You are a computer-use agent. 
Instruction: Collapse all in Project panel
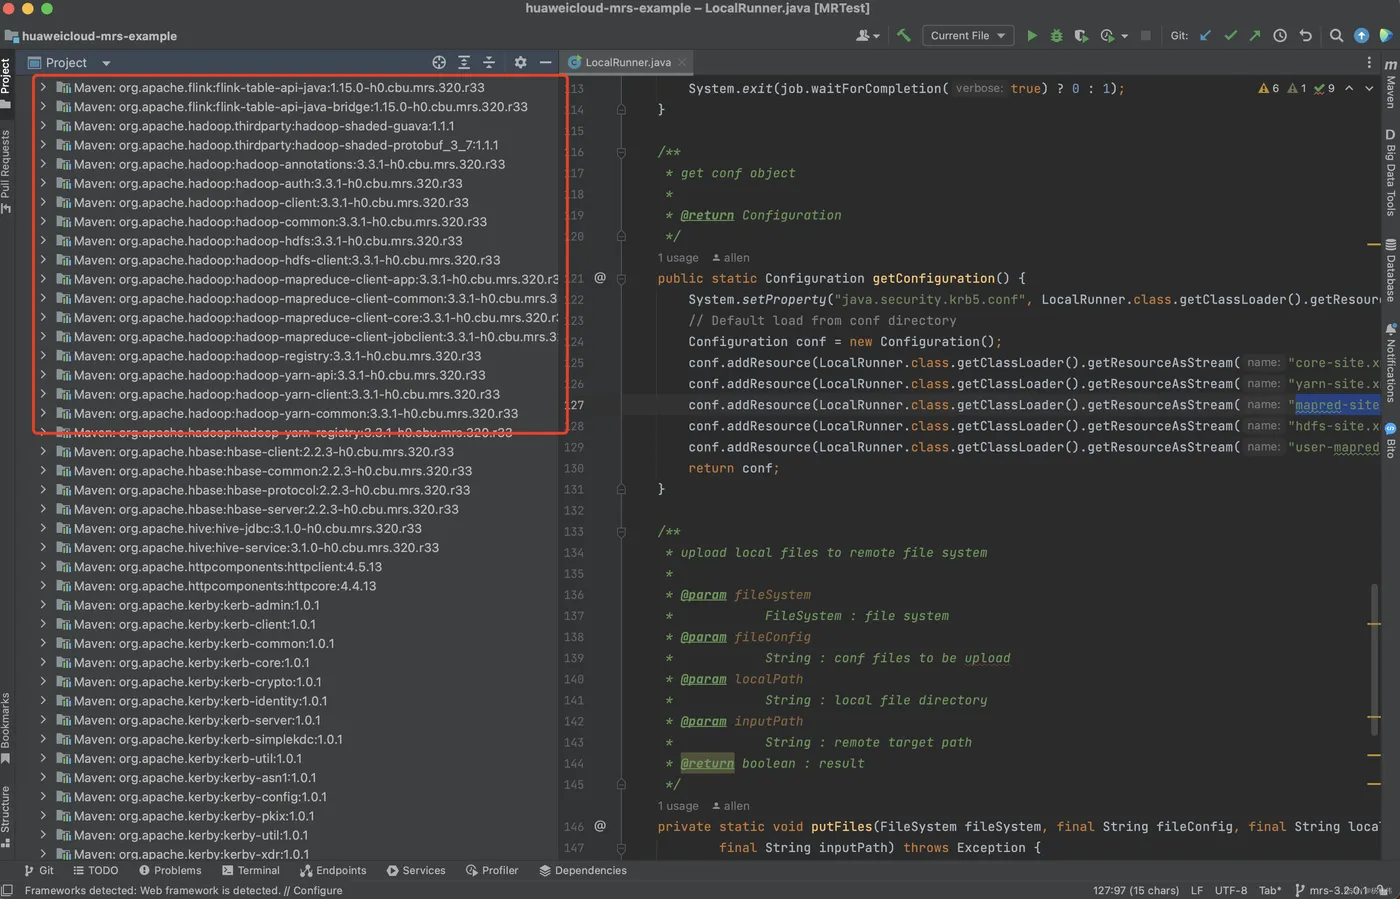tap(489, 62)
